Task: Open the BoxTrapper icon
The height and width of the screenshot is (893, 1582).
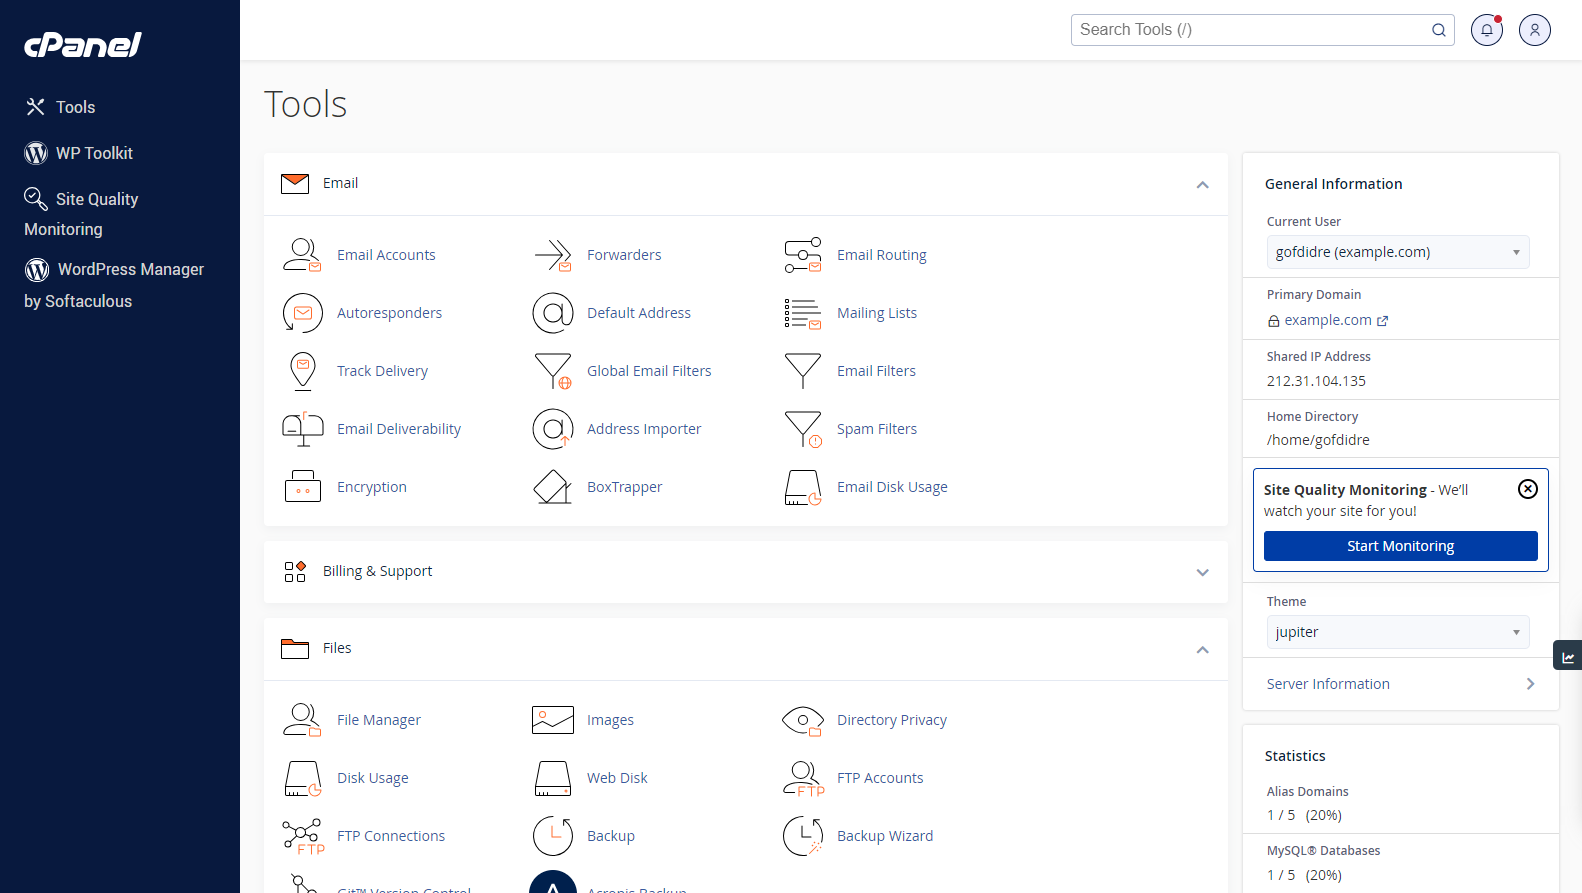Action: 552,487
